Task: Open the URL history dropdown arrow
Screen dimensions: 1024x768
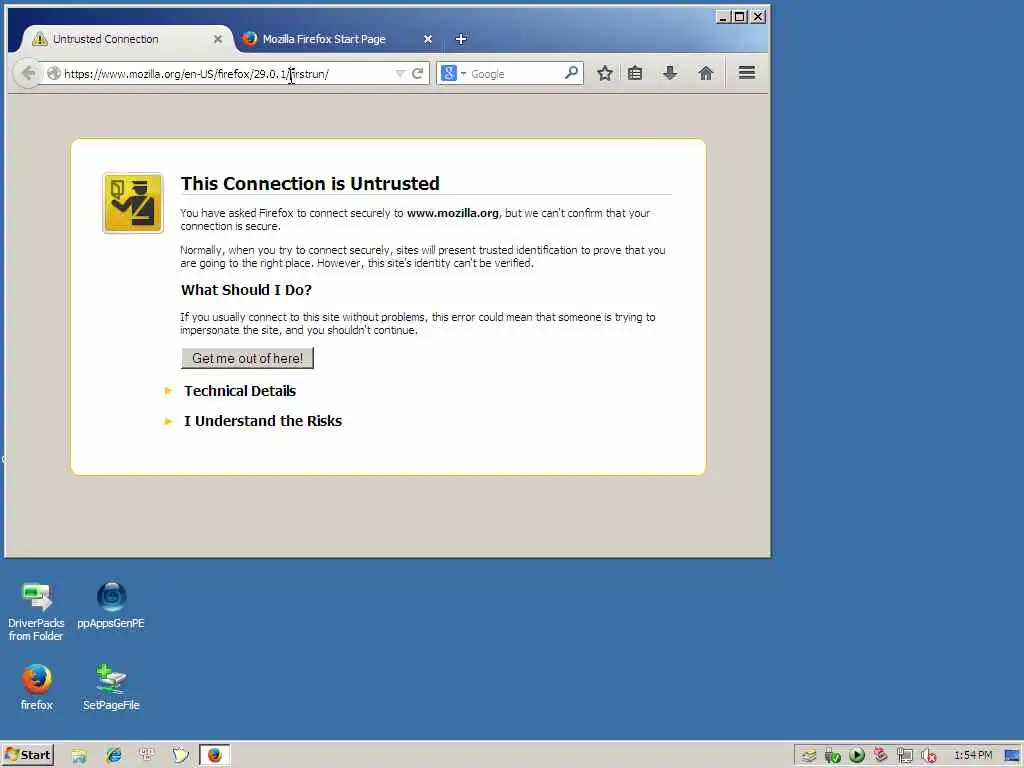Action: [400, 74]
